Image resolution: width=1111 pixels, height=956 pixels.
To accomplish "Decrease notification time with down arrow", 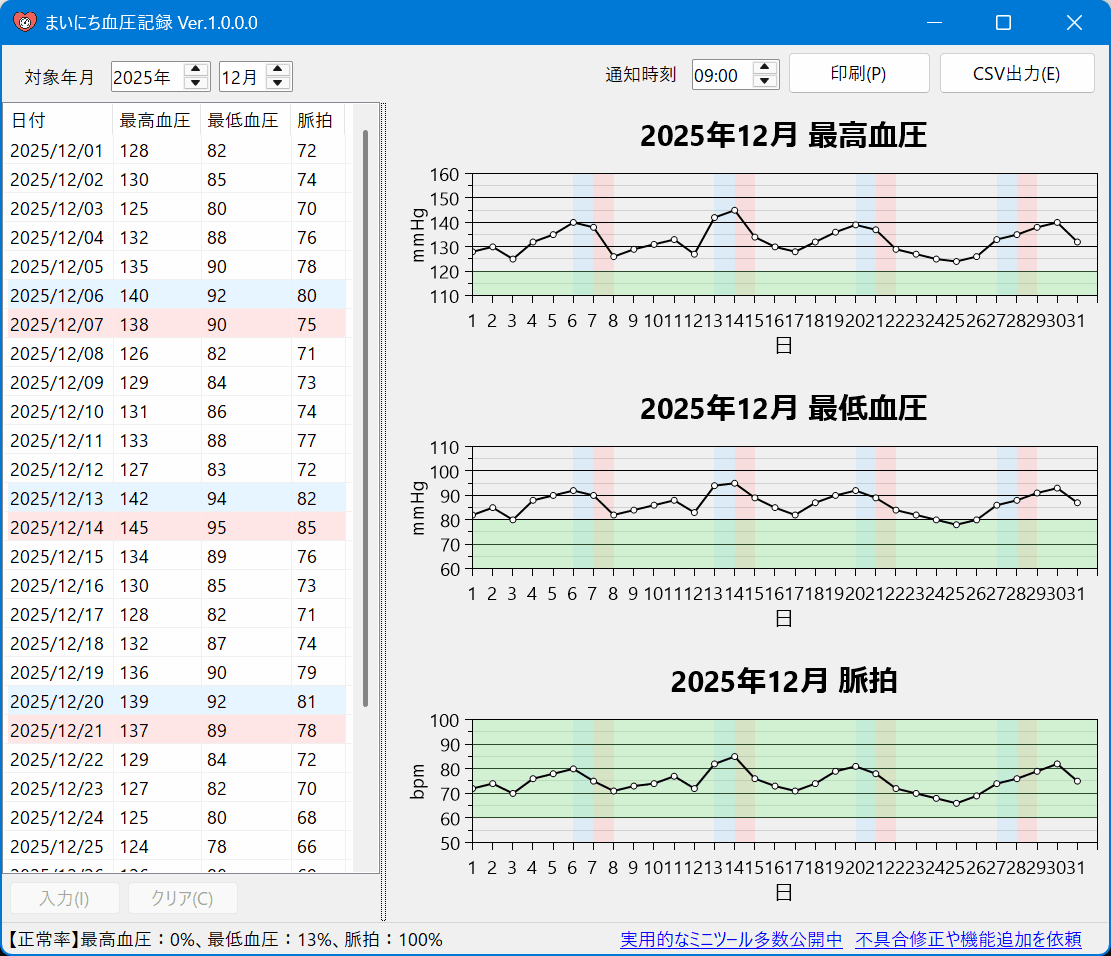I will (765, 81).
